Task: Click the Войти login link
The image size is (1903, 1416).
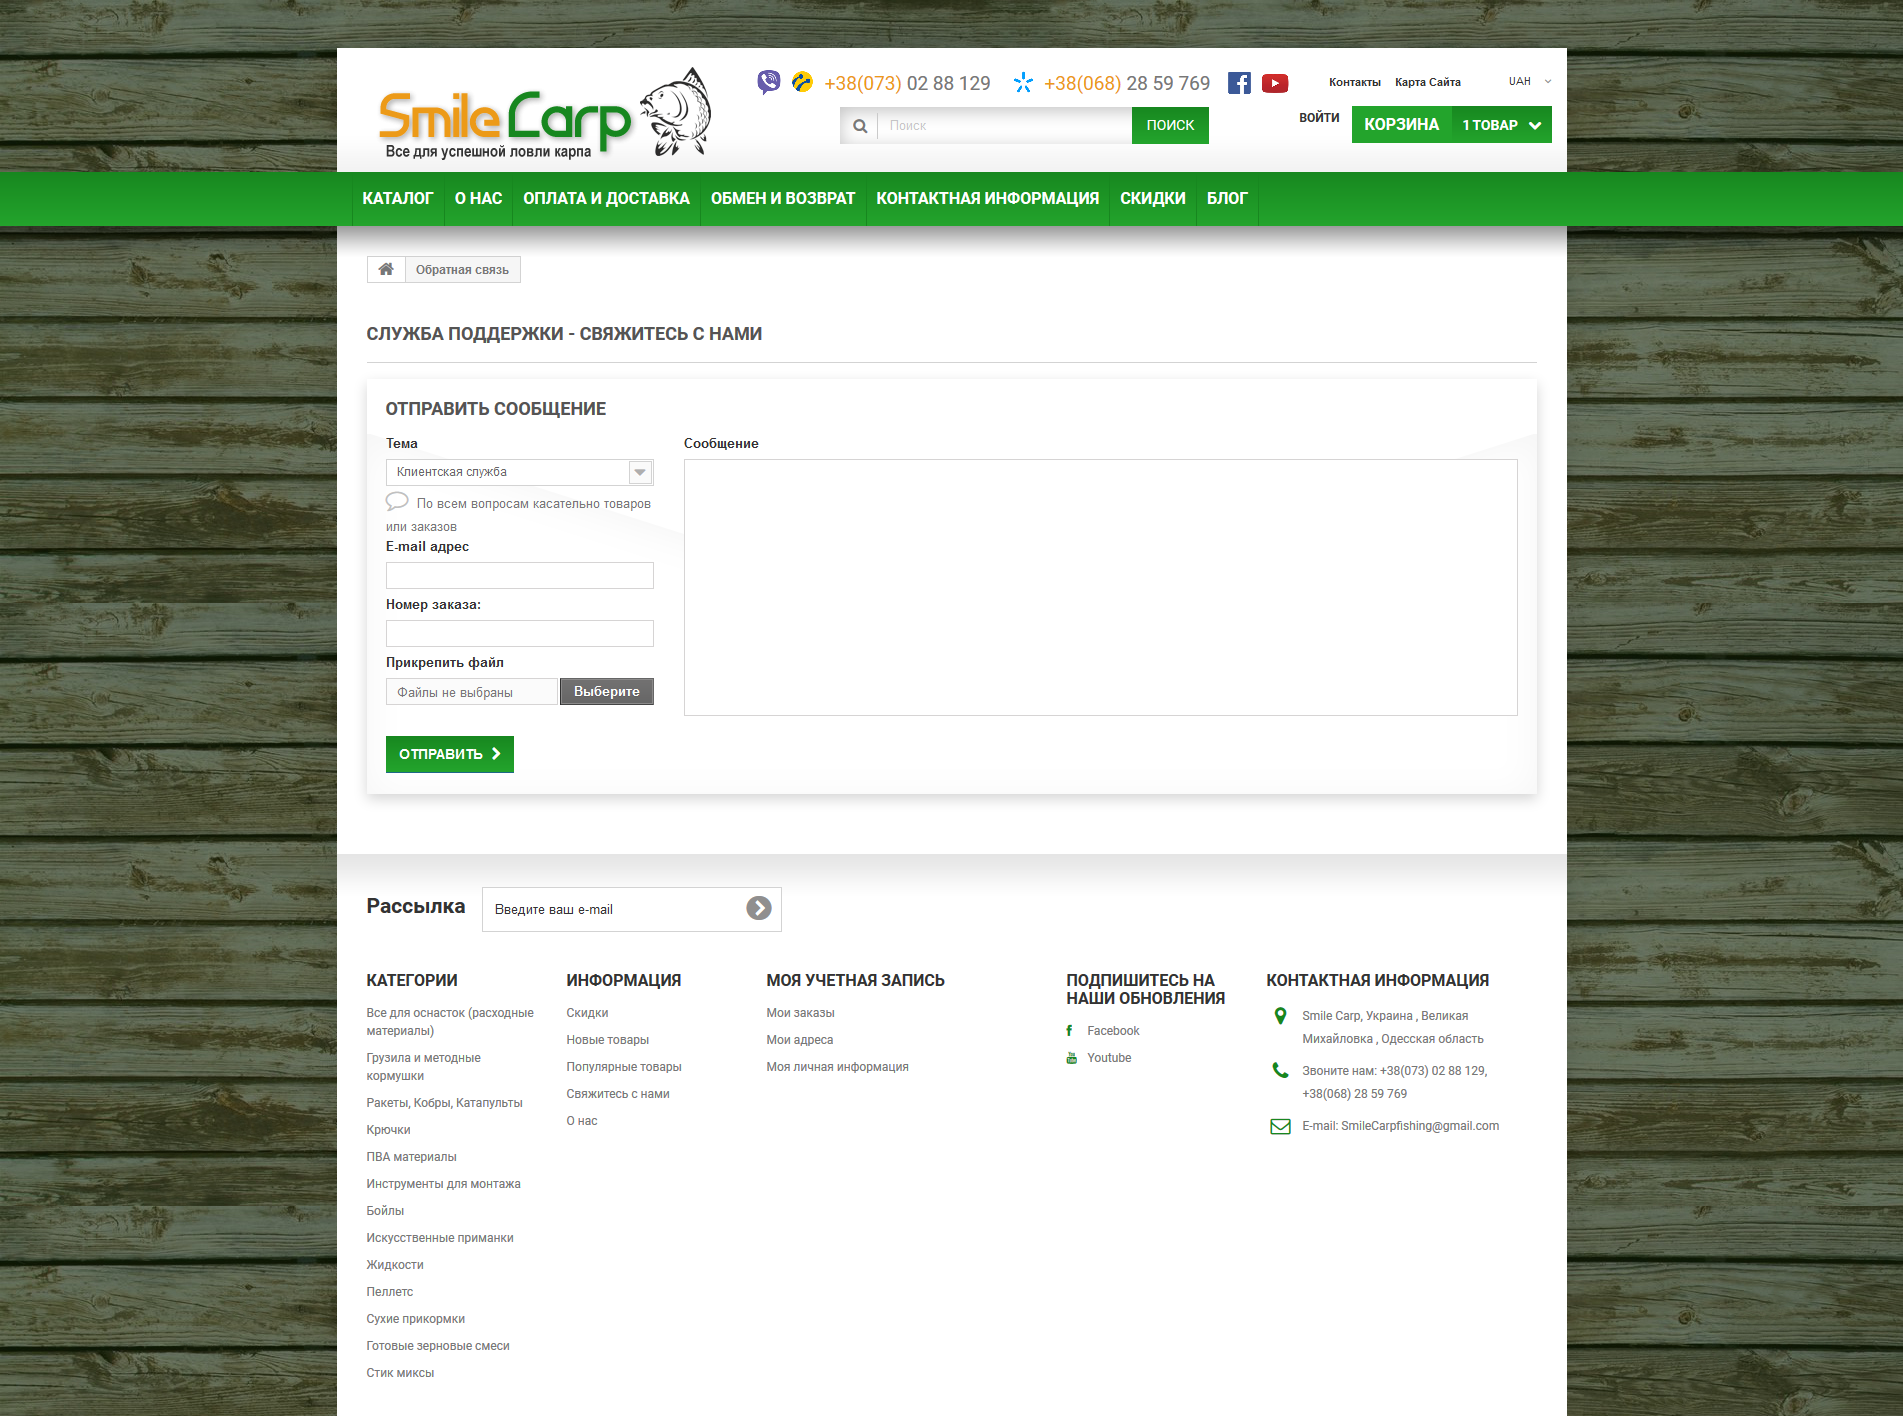Action: (x=1318, y=117)
